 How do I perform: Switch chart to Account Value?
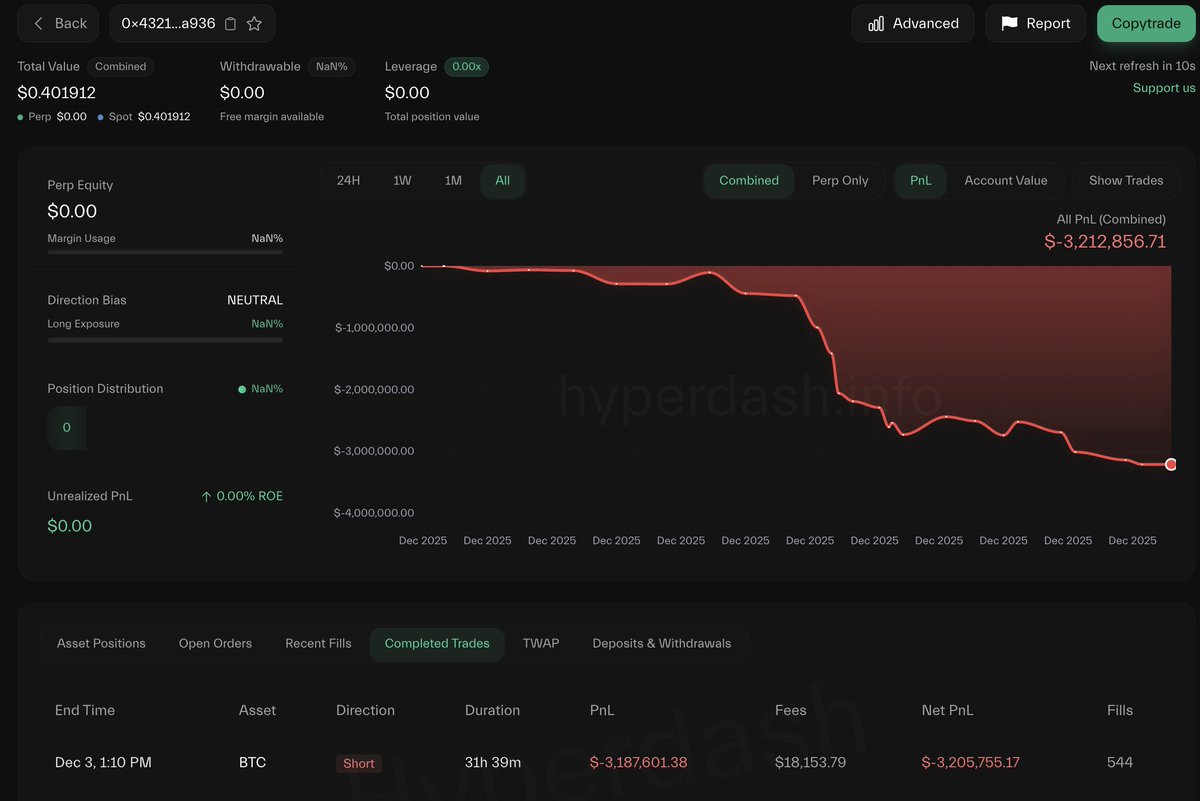point(1005,181)
